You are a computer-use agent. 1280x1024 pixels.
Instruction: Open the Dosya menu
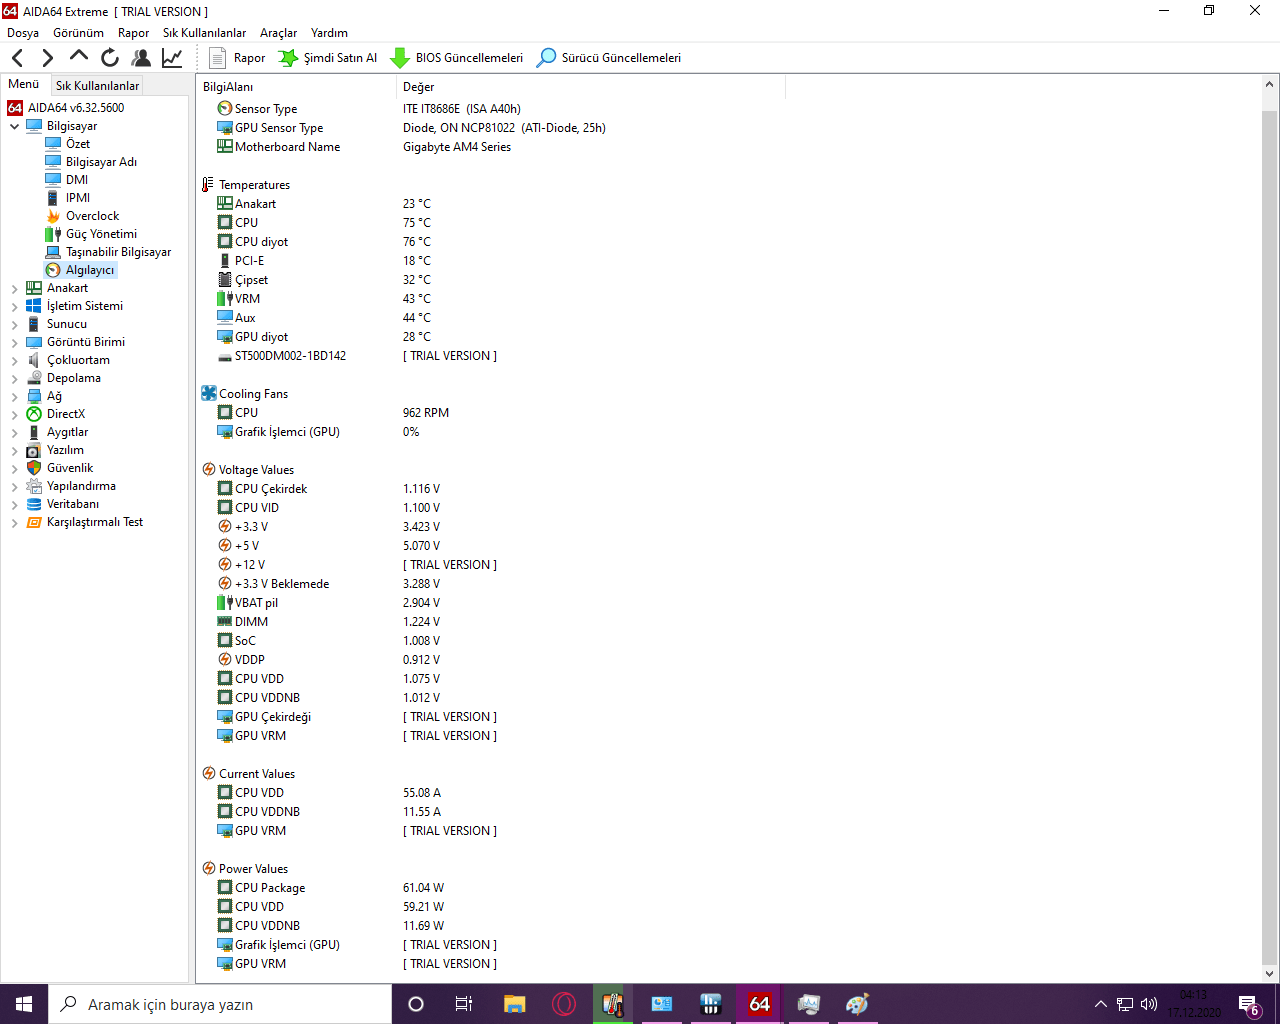(x=23, y=33)
